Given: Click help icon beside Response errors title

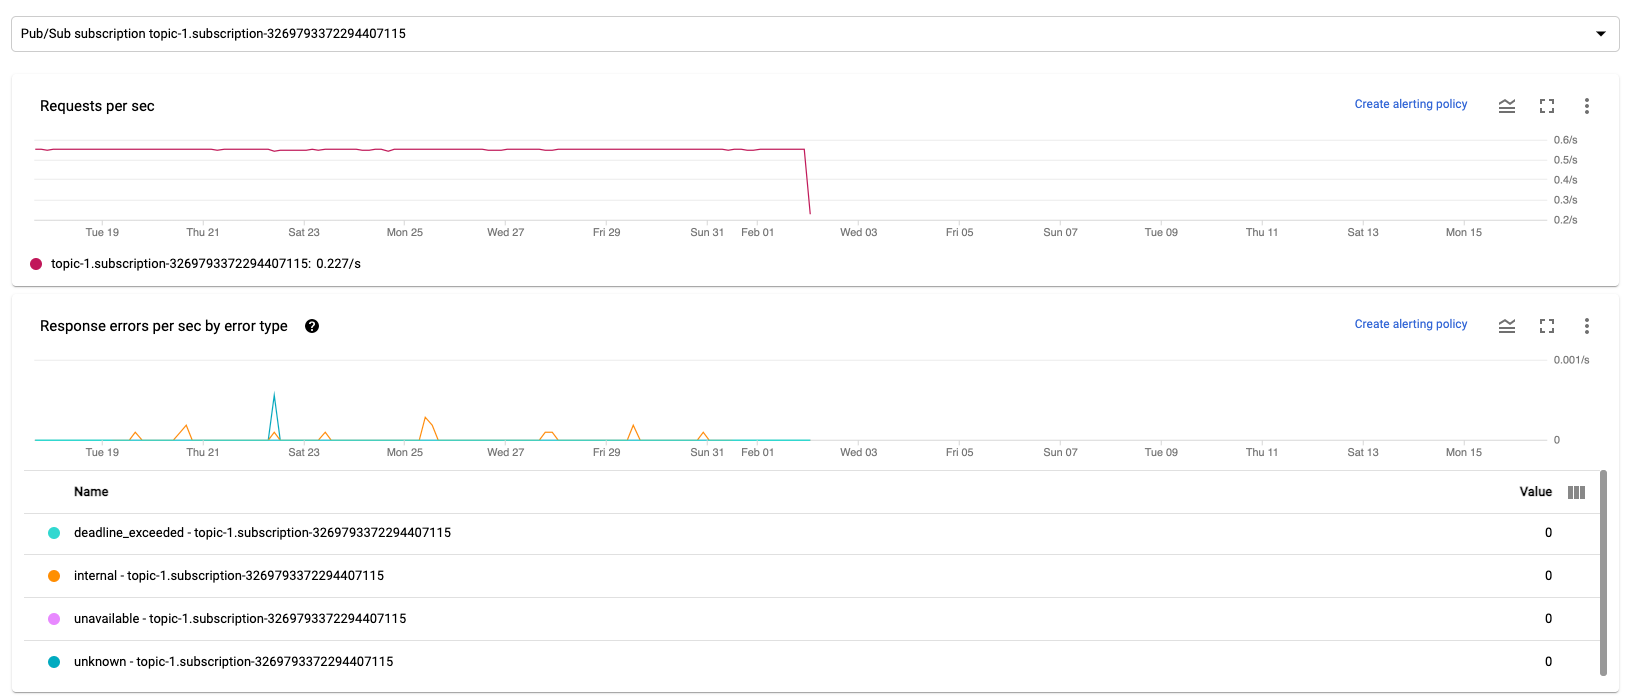Looking at the screenshot, I should click(312, 326).
